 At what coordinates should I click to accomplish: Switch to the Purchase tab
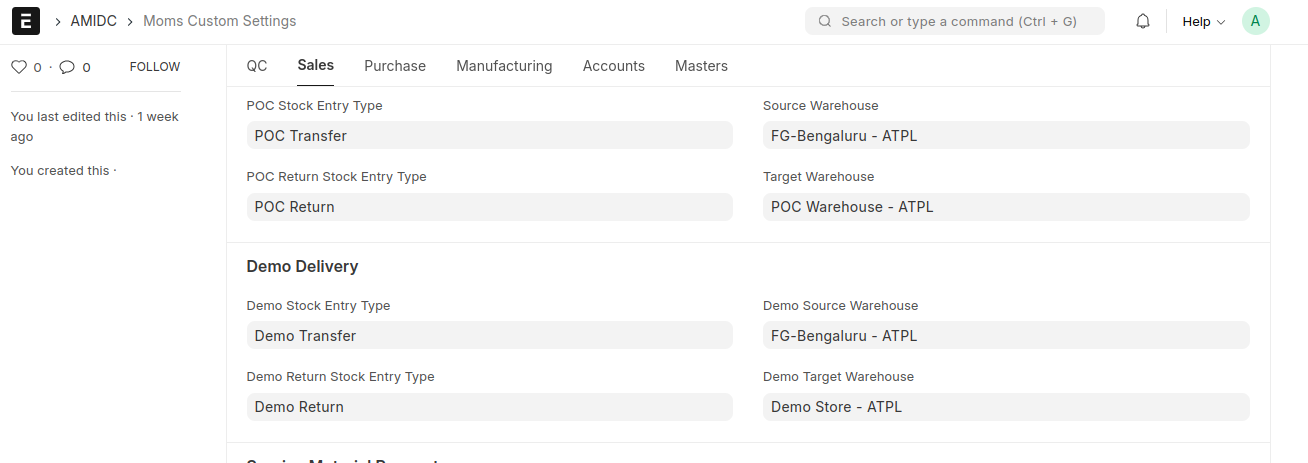tap(395, 66)
